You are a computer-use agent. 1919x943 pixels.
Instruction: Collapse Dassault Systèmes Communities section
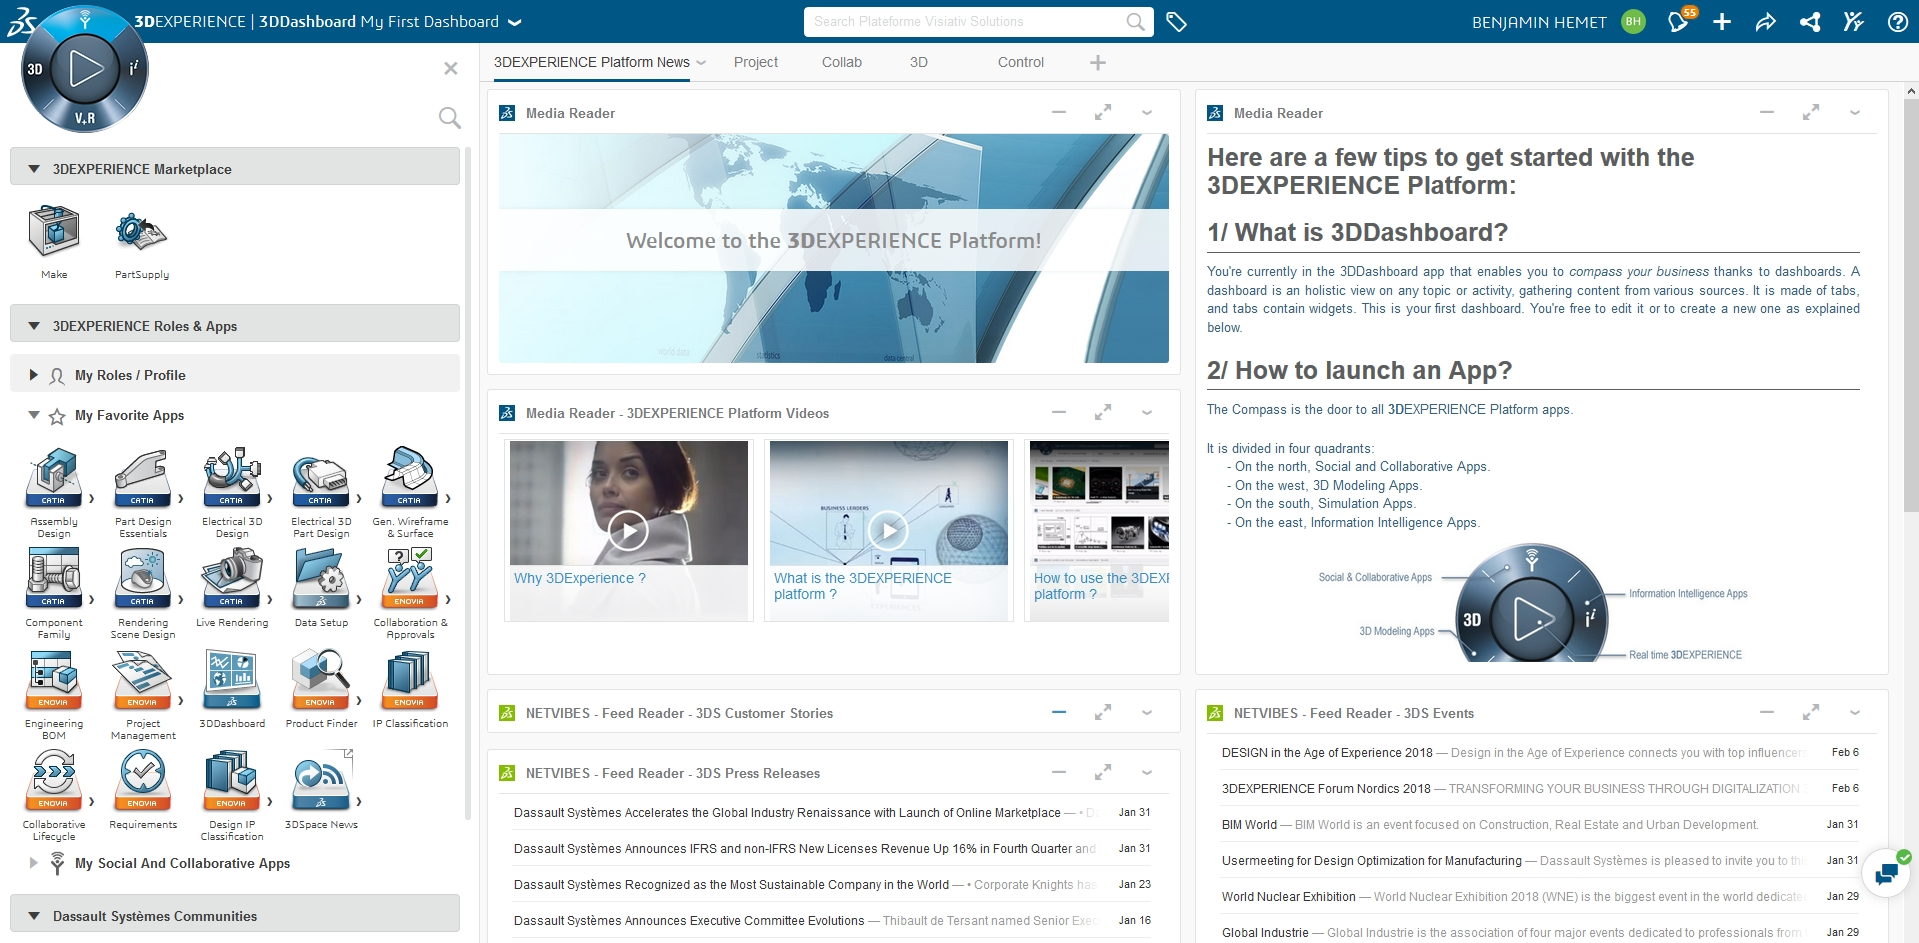(x=34, y=916)
